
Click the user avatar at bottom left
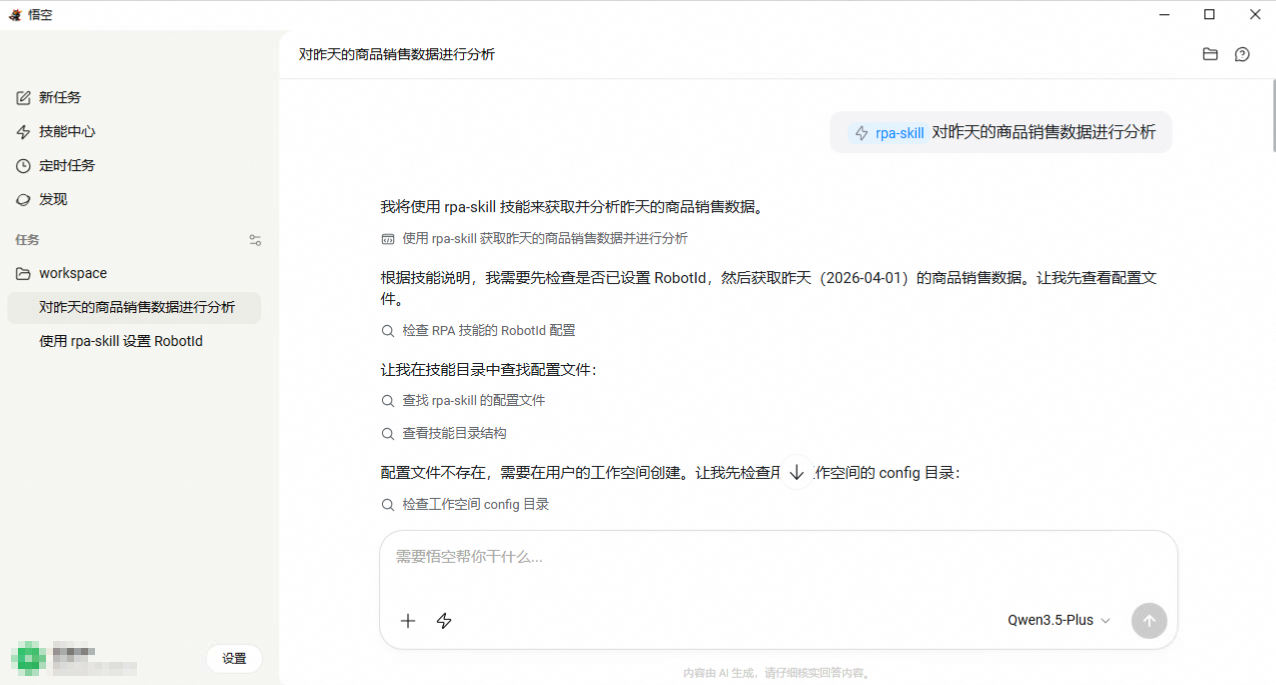[x=28, y=658]
